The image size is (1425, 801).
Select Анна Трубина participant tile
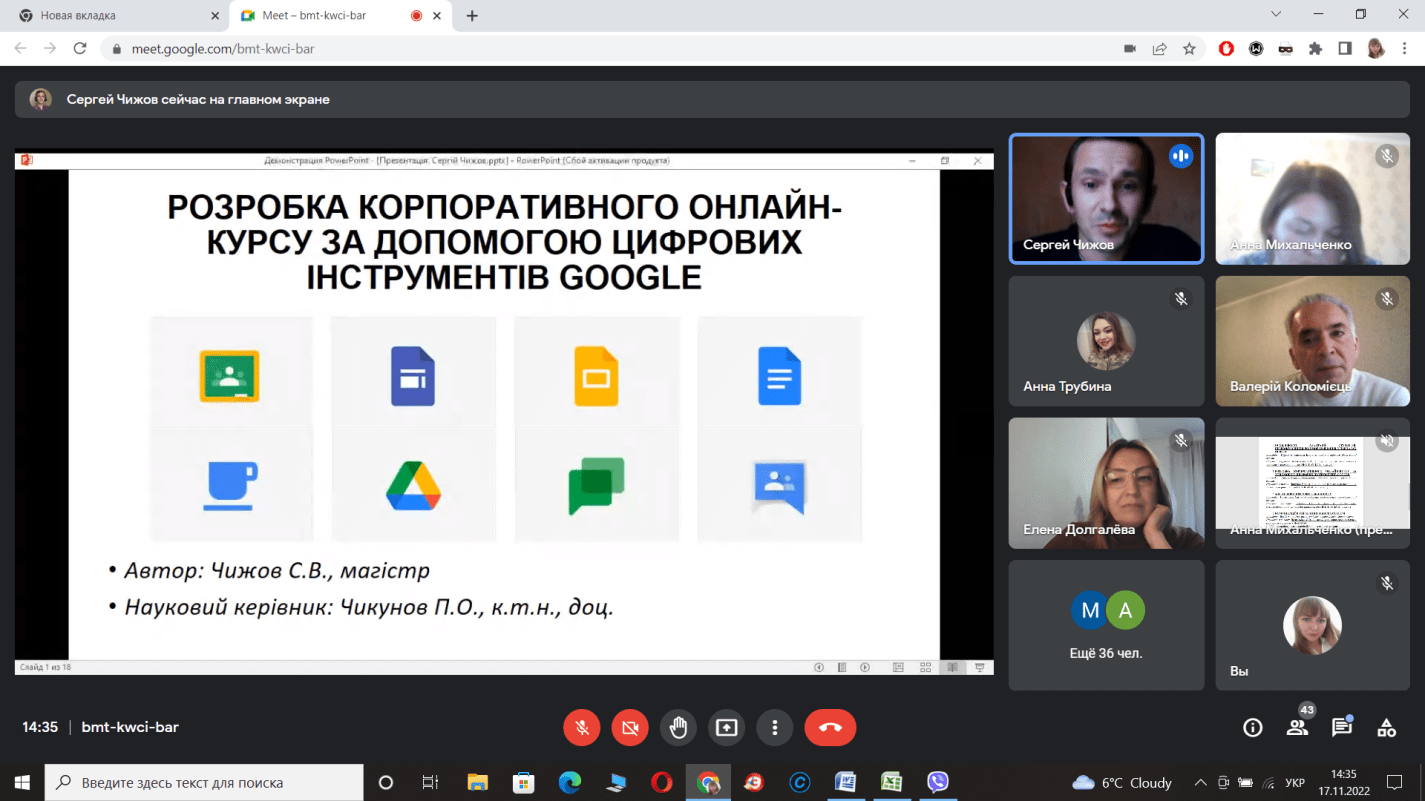coord(1106,341)
